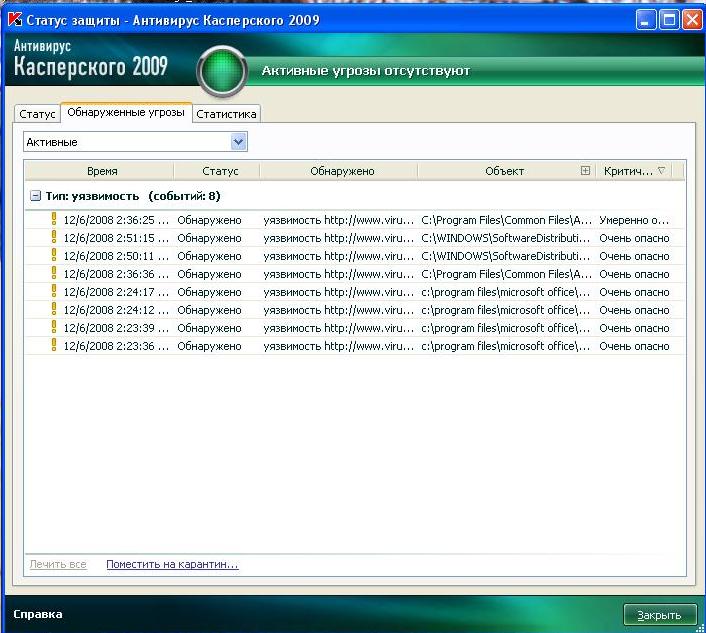
Task: Click warning icon for 2:50:11 event row
Action: click(x=54, y=255)
